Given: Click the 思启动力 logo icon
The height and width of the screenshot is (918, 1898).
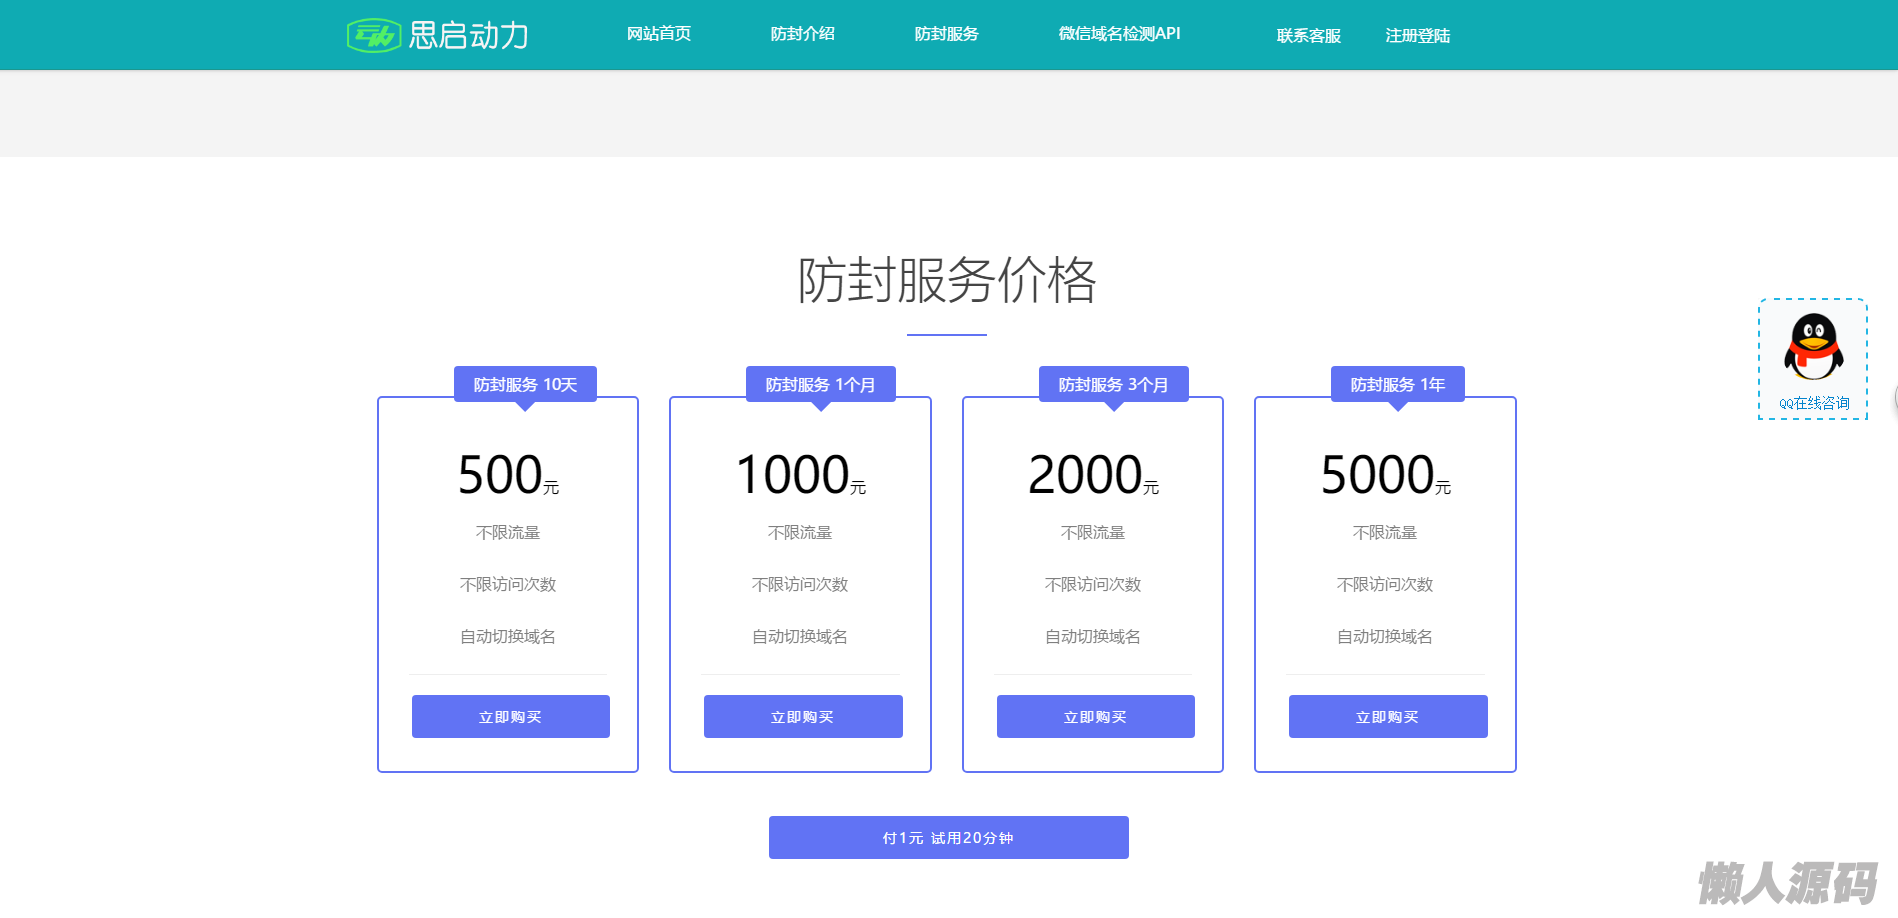Looking at the screenshot, I should 373,36.
